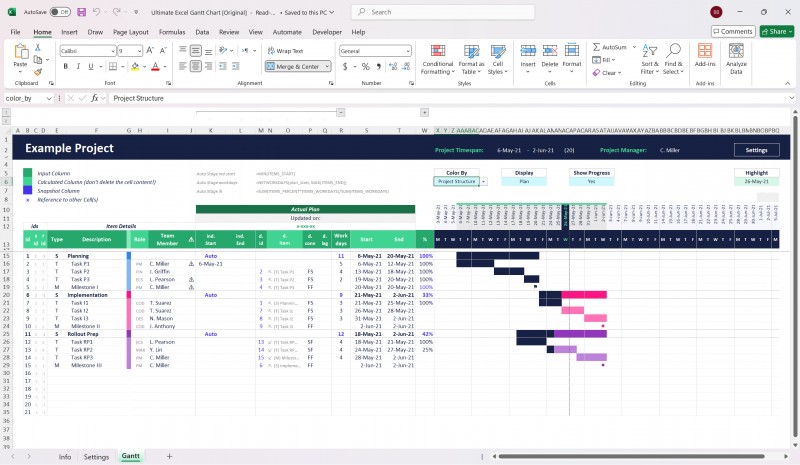This screenshot has width=800, height=465.
Task: Open the Insert Function fx button
Action: pos(94,98)
